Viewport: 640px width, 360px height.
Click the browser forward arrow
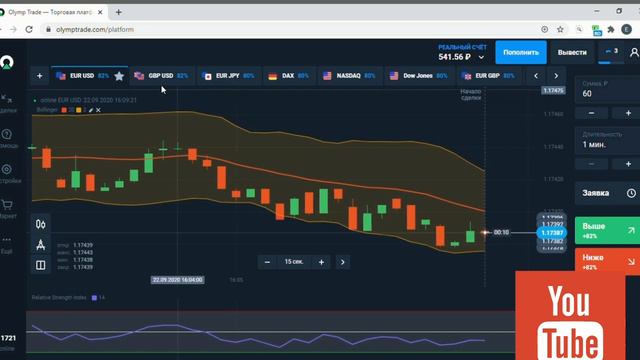pos(13,29)
